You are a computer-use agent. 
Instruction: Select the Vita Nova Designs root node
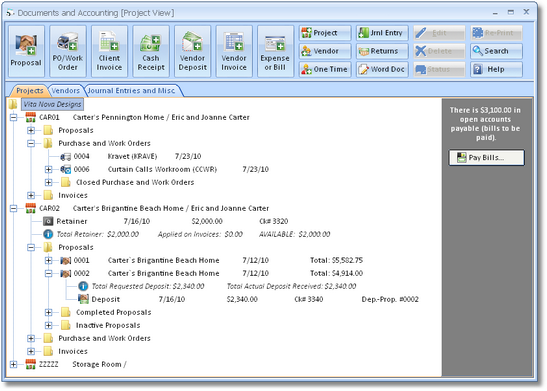(x=52, y=104)
